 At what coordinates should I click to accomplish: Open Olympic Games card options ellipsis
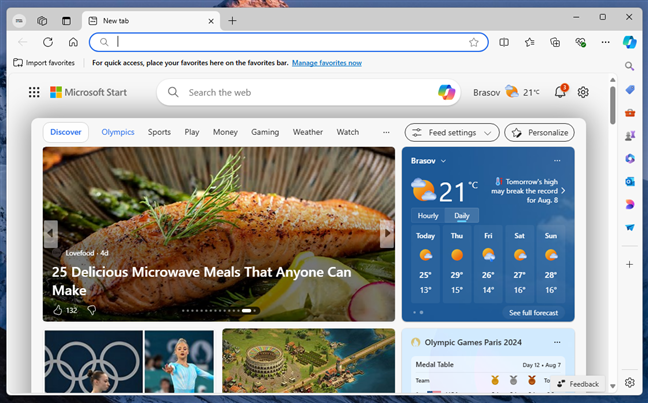pos(557,342)
